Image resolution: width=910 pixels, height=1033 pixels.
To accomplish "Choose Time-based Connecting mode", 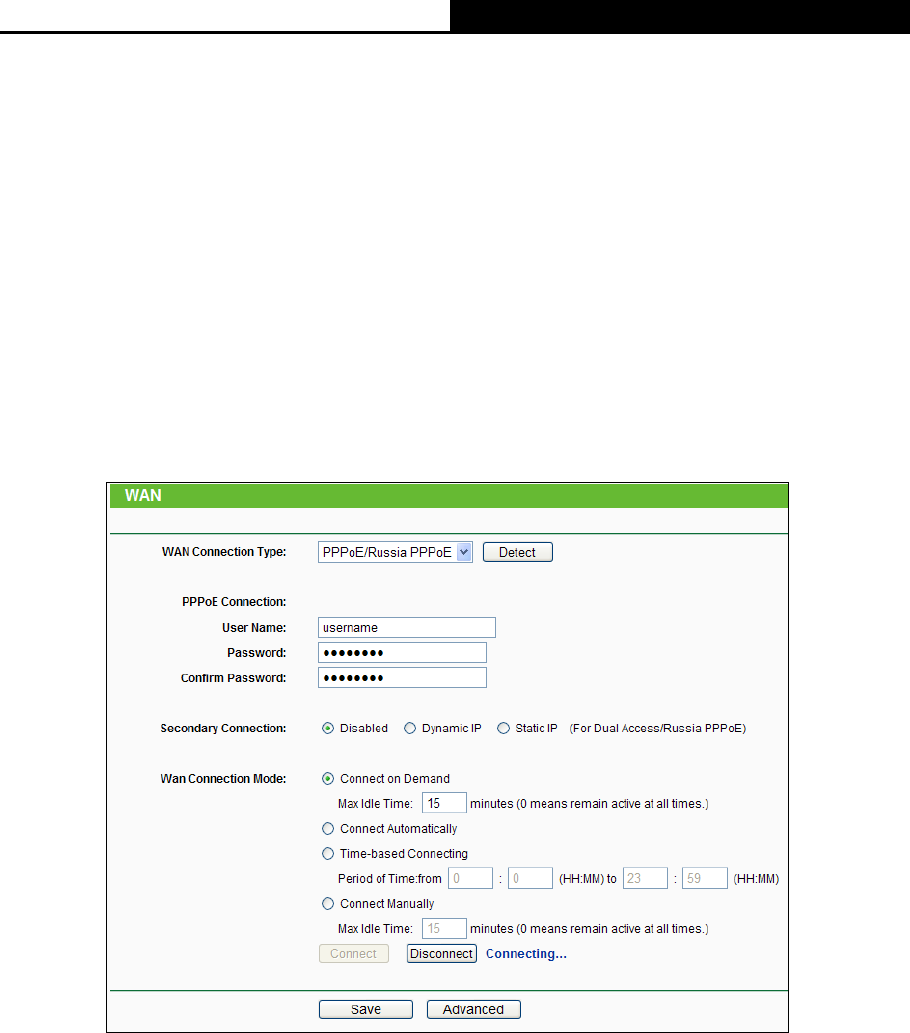I will click(327, 854).
